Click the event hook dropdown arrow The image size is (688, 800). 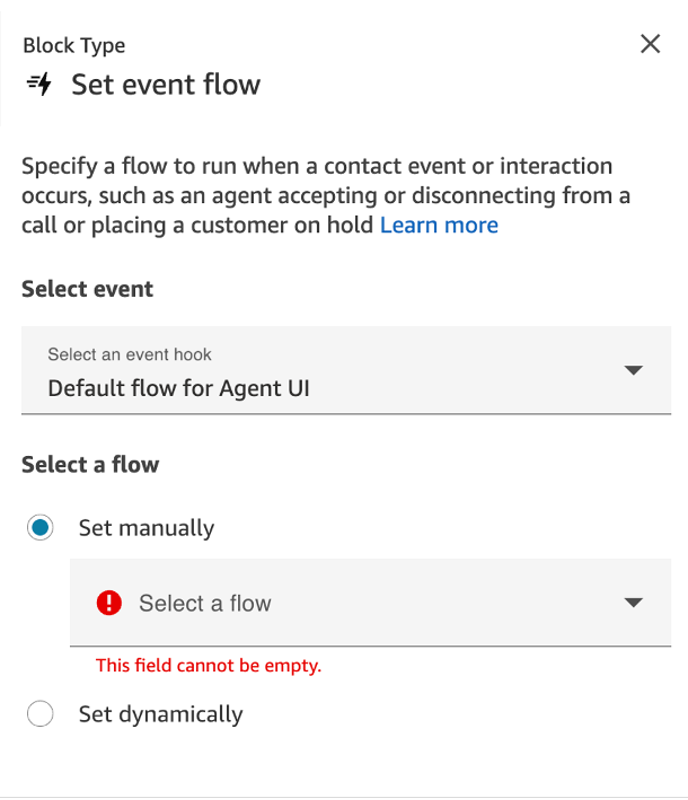click(x=634, y=370)
